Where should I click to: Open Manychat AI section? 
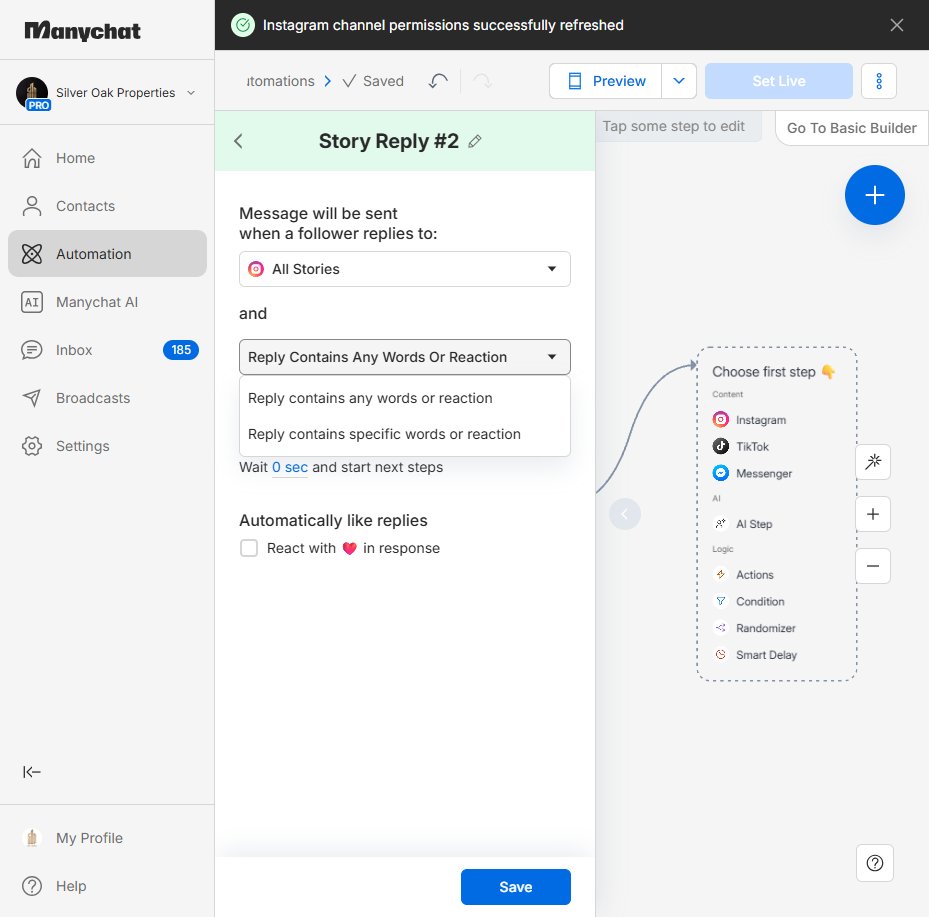pyautogui.click(x=107, y=302)
